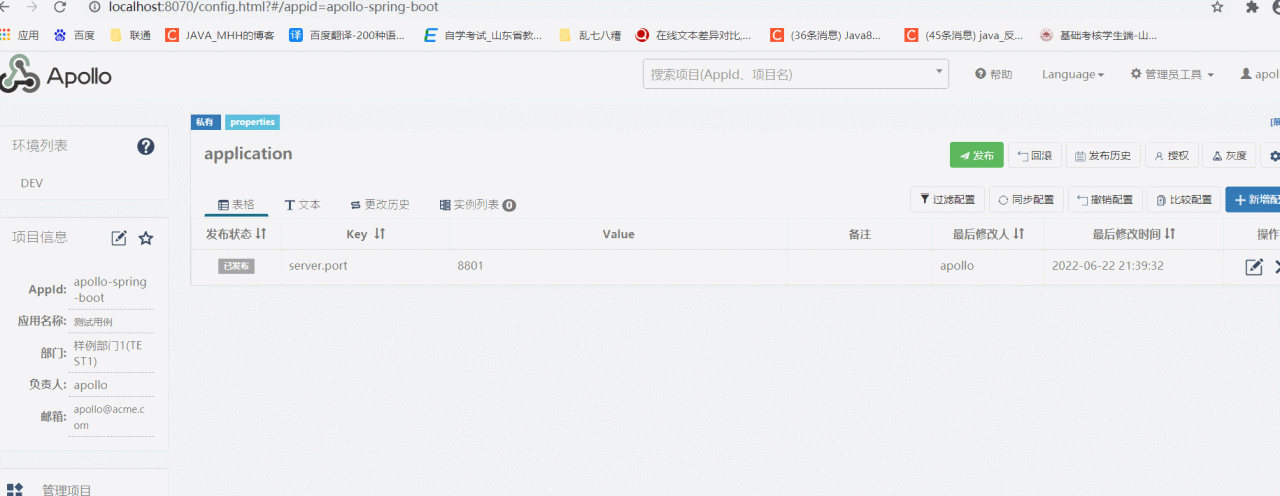Sort by 最后修改人 column
1280x496 pixels.
coord(1019,234)
